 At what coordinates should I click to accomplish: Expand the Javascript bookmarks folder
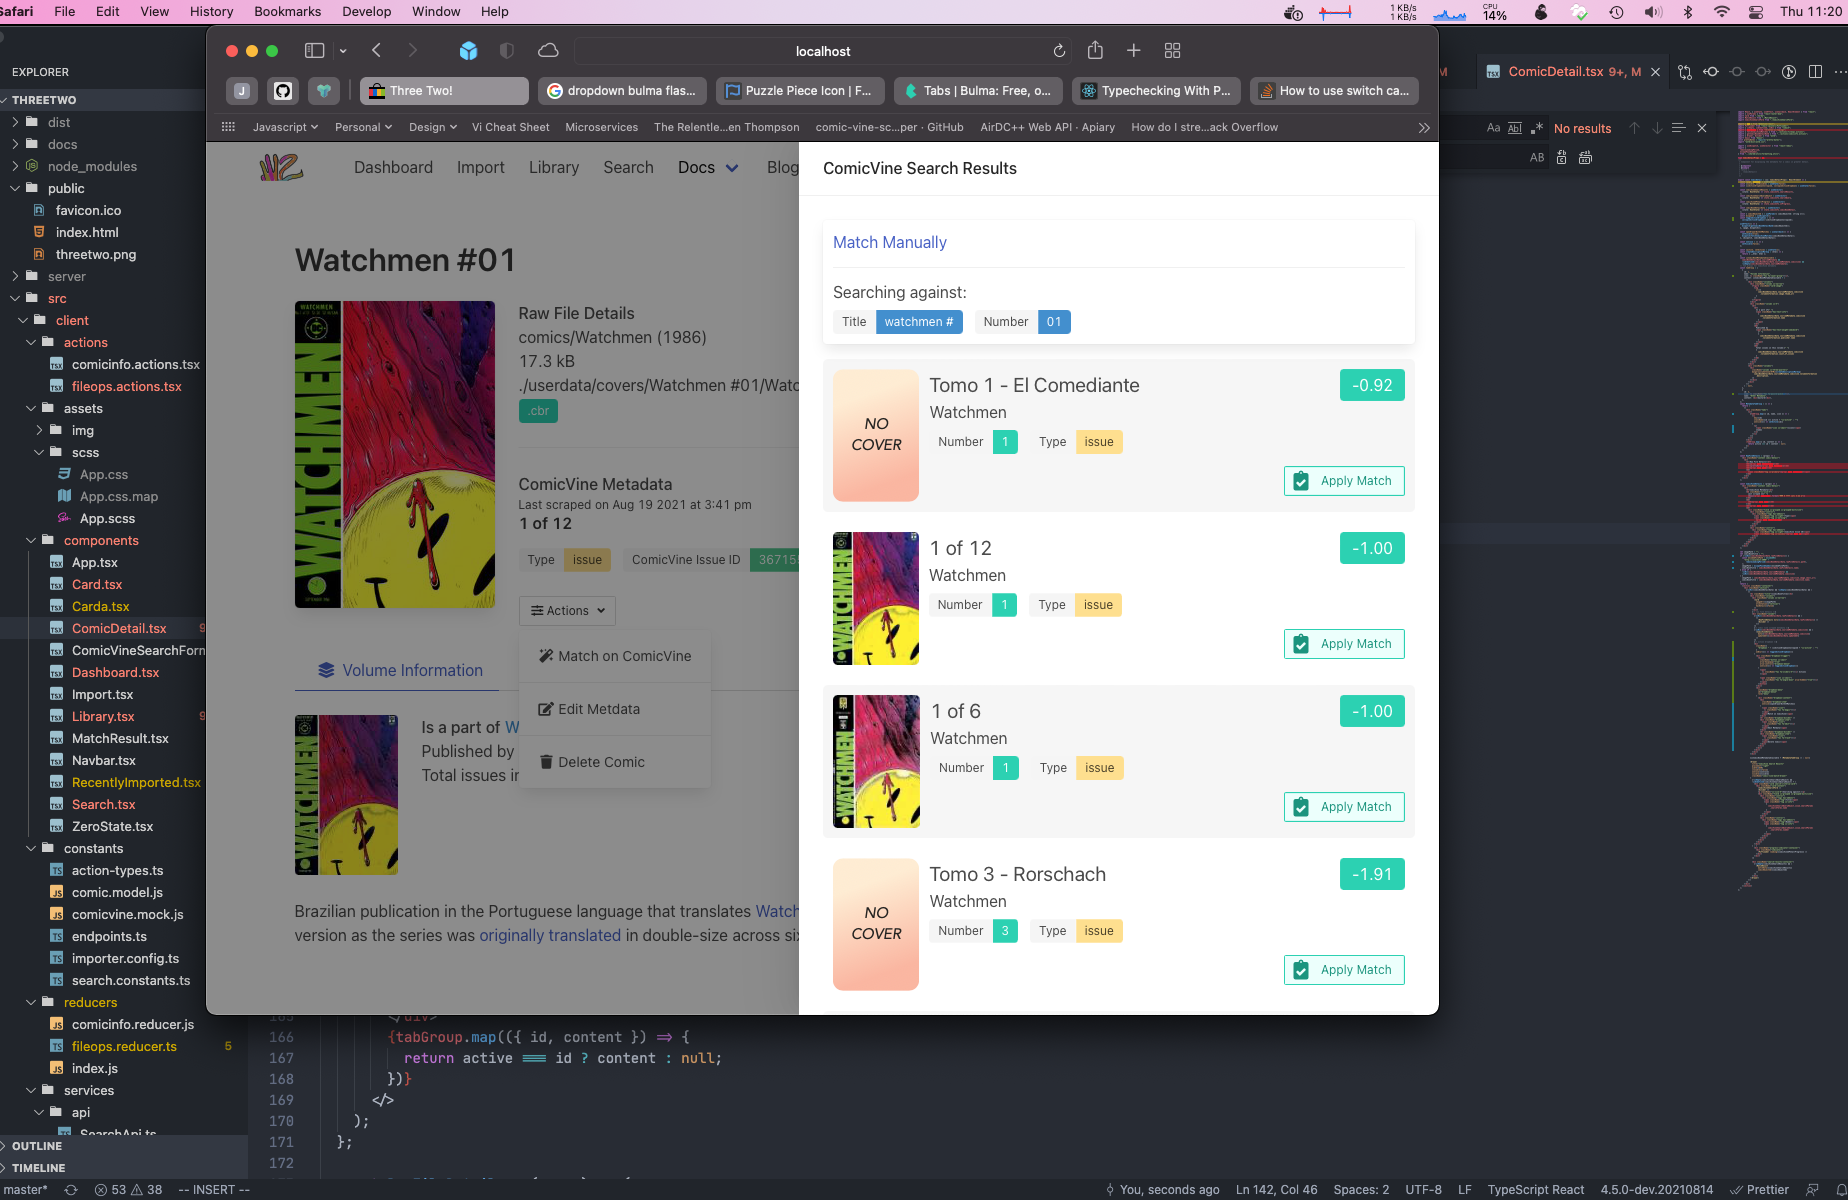point(285,127)
